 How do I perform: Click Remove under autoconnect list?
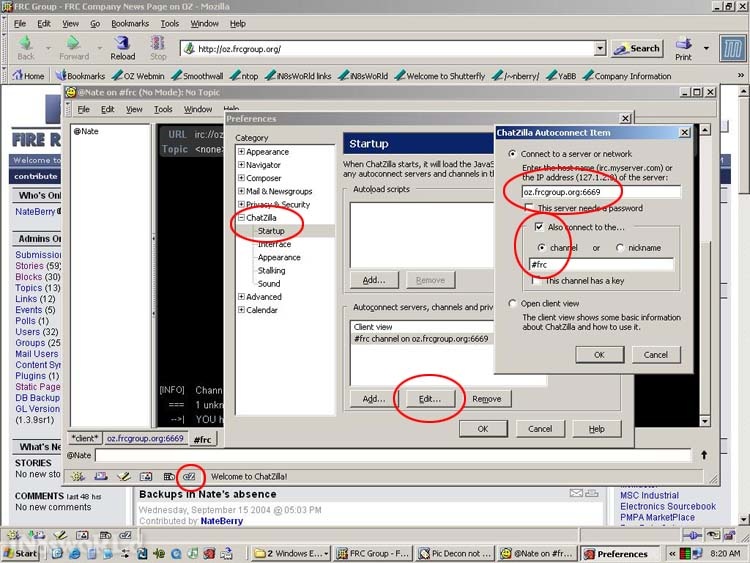[x=486, y=399]
